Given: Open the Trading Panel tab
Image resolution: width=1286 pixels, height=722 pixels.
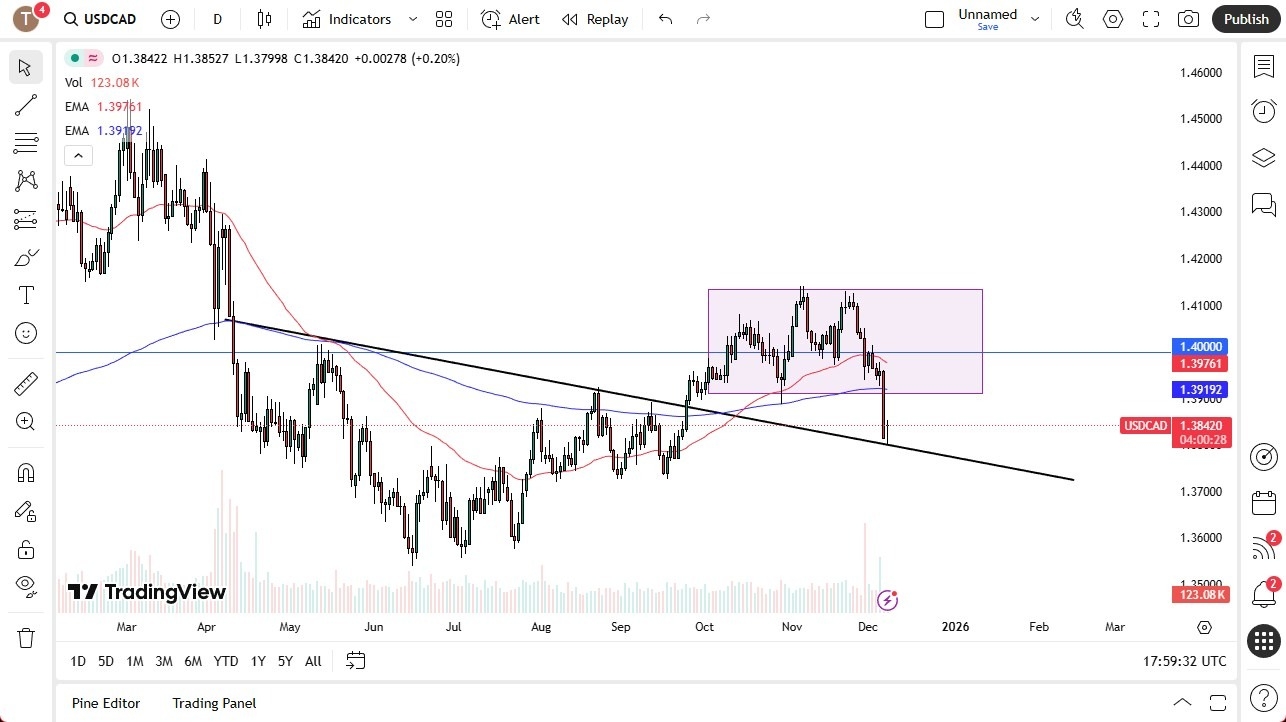Looking at the screenshot, I should (x=213, y=703).
